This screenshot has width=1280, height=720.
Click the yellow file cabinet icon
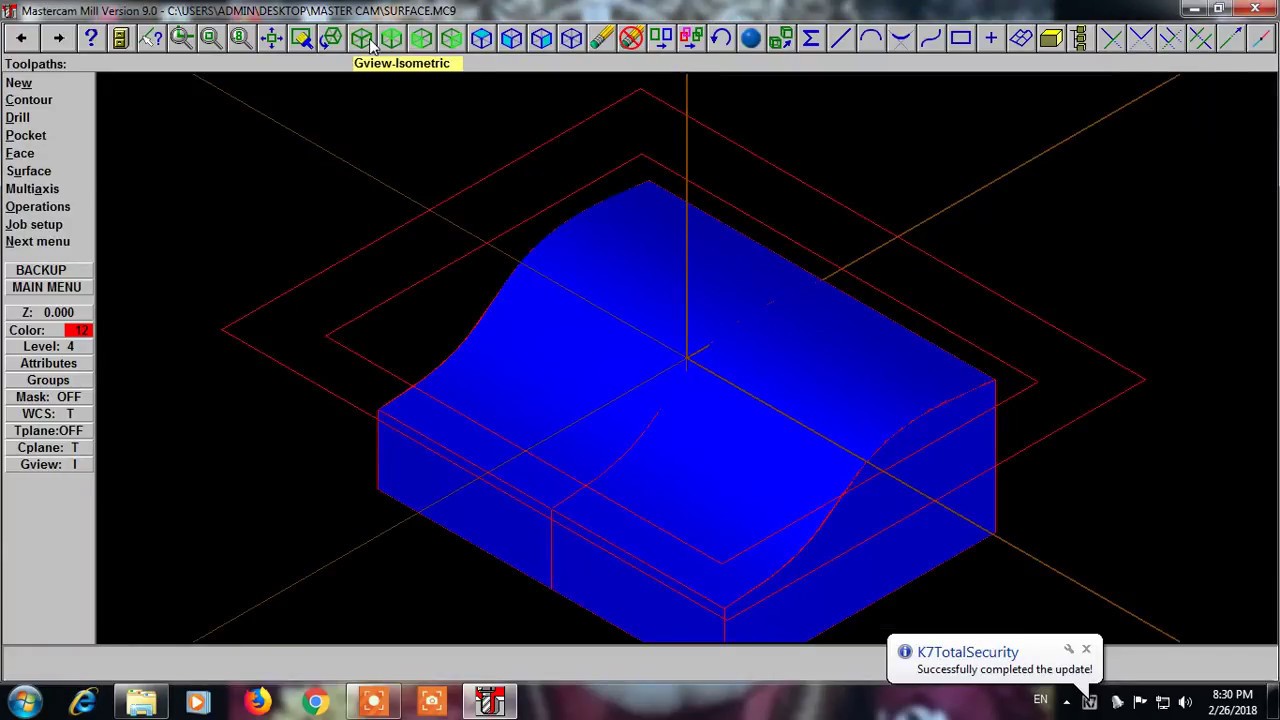[x=120, y=38]
